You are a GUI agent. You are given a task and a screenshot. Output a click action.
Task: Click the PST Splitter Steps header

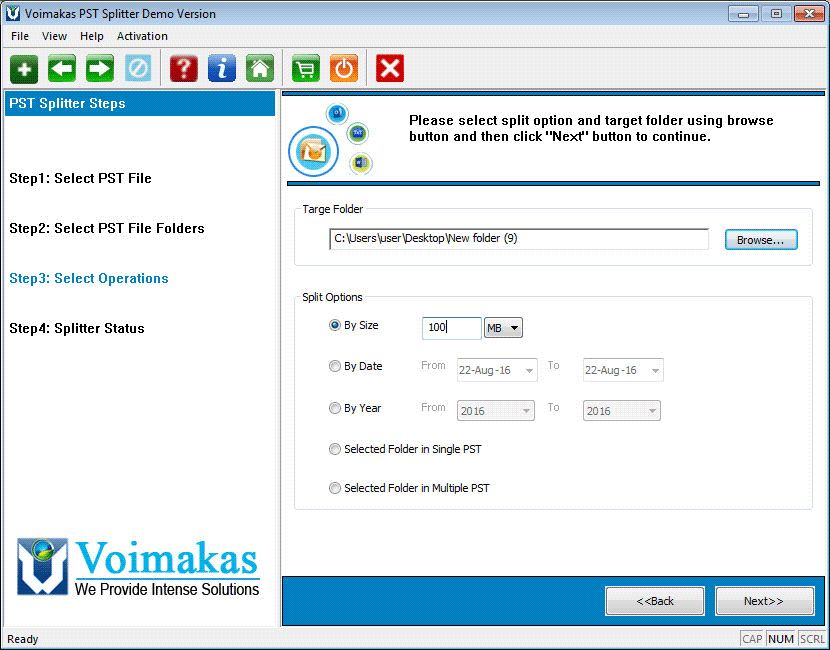click(140, 103)
